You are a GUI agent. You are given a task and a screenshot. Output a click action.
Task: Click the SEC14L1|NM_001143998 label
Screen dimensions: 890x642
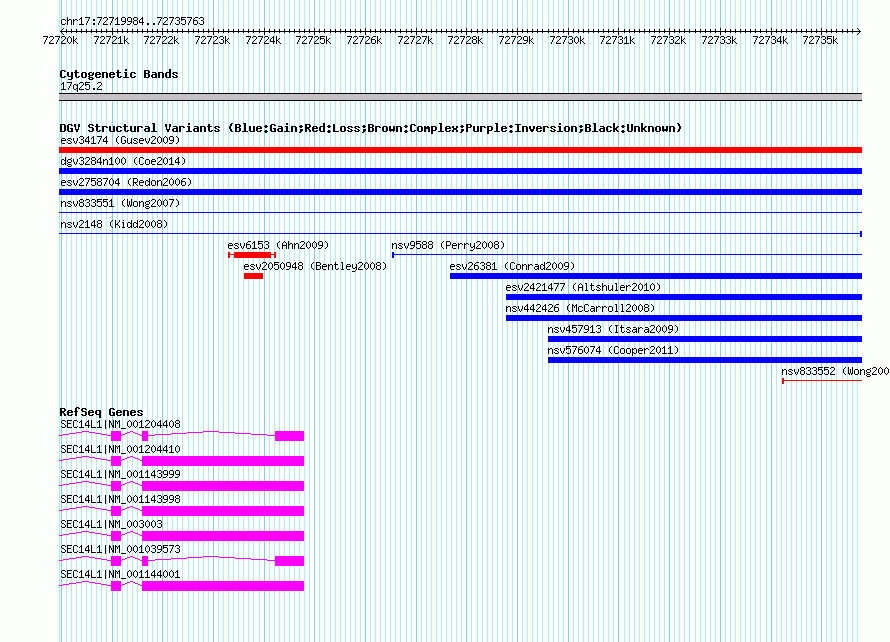[x=120, y=500]
